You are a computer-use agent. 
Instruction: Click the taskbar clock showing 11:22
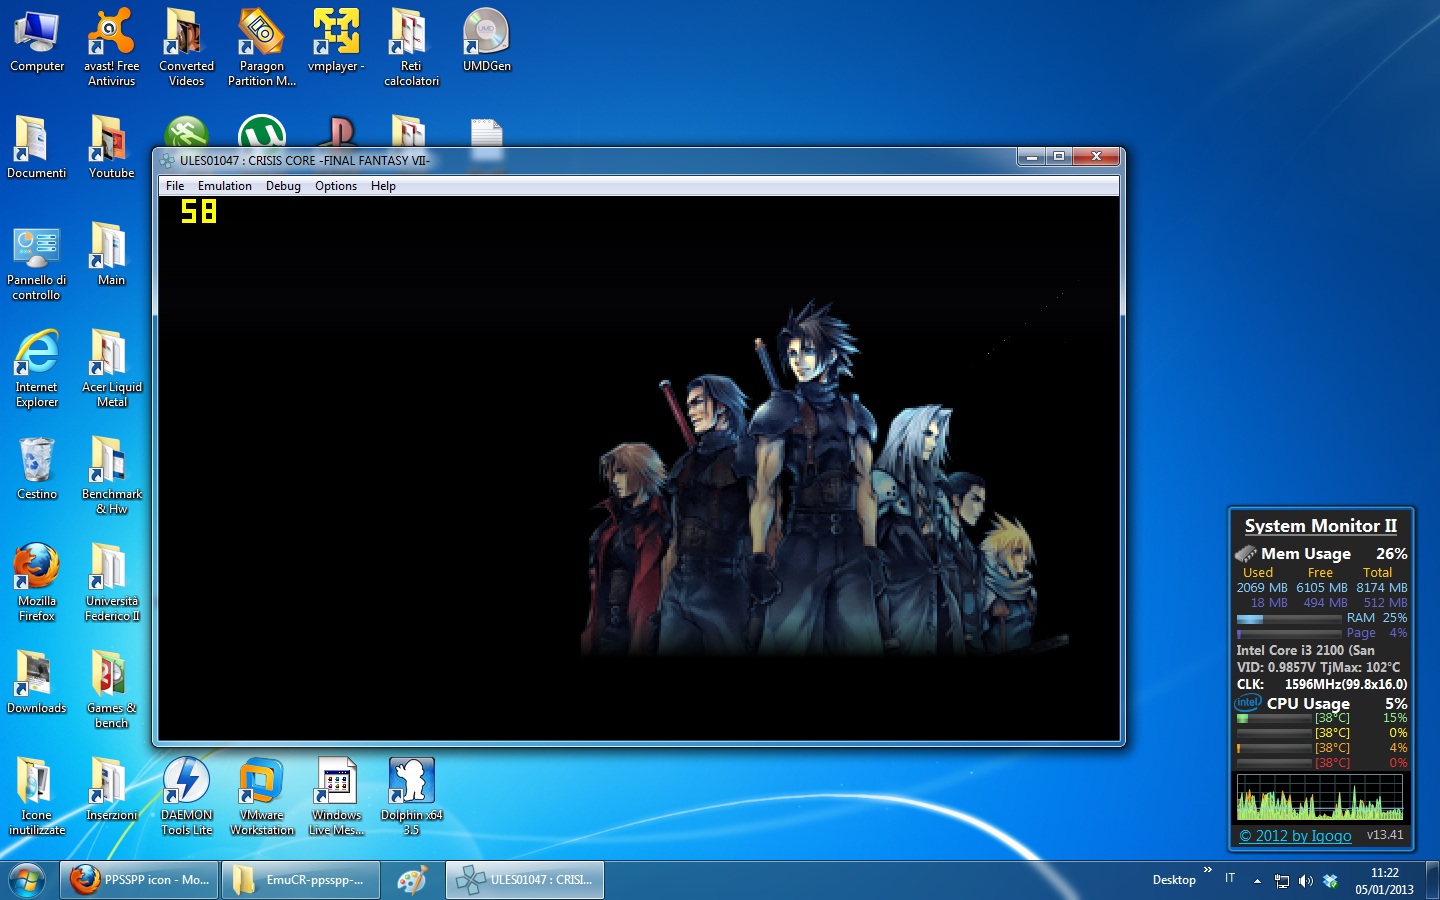click(x=1384, y=881)
